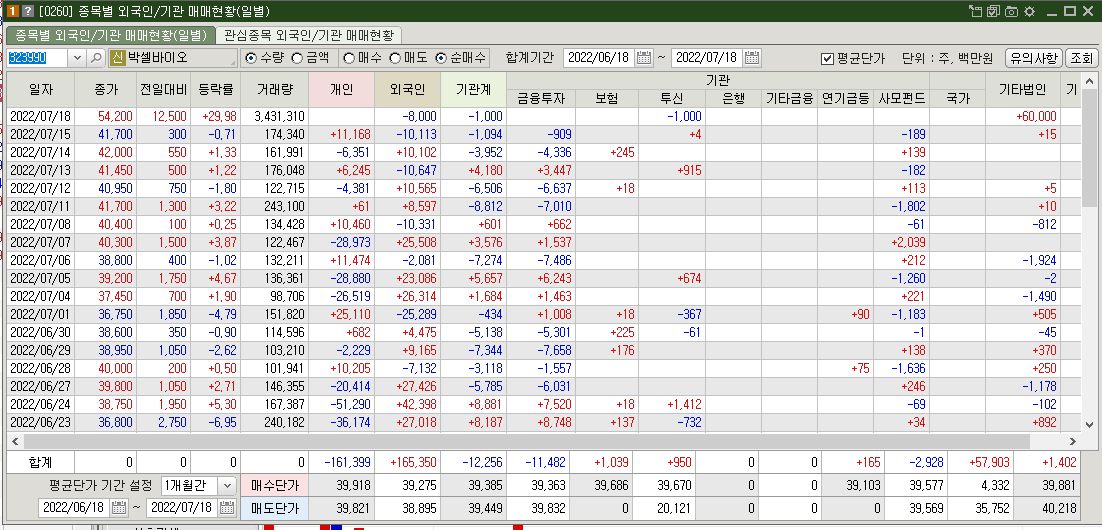Expand the stock code history dropdown
1102x530 pixels.
(77, 58)
